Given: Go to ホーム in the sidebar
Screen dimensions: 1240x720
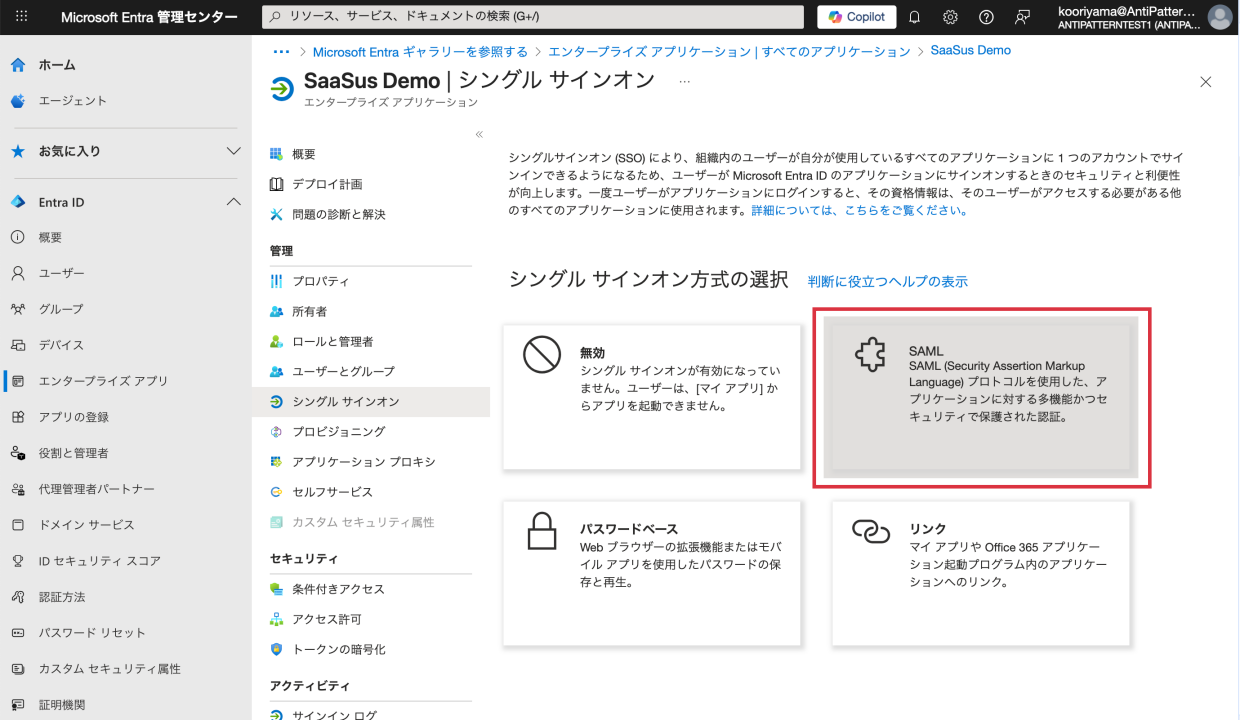Looking at the screenshot, I should click(x=57, y=65).
